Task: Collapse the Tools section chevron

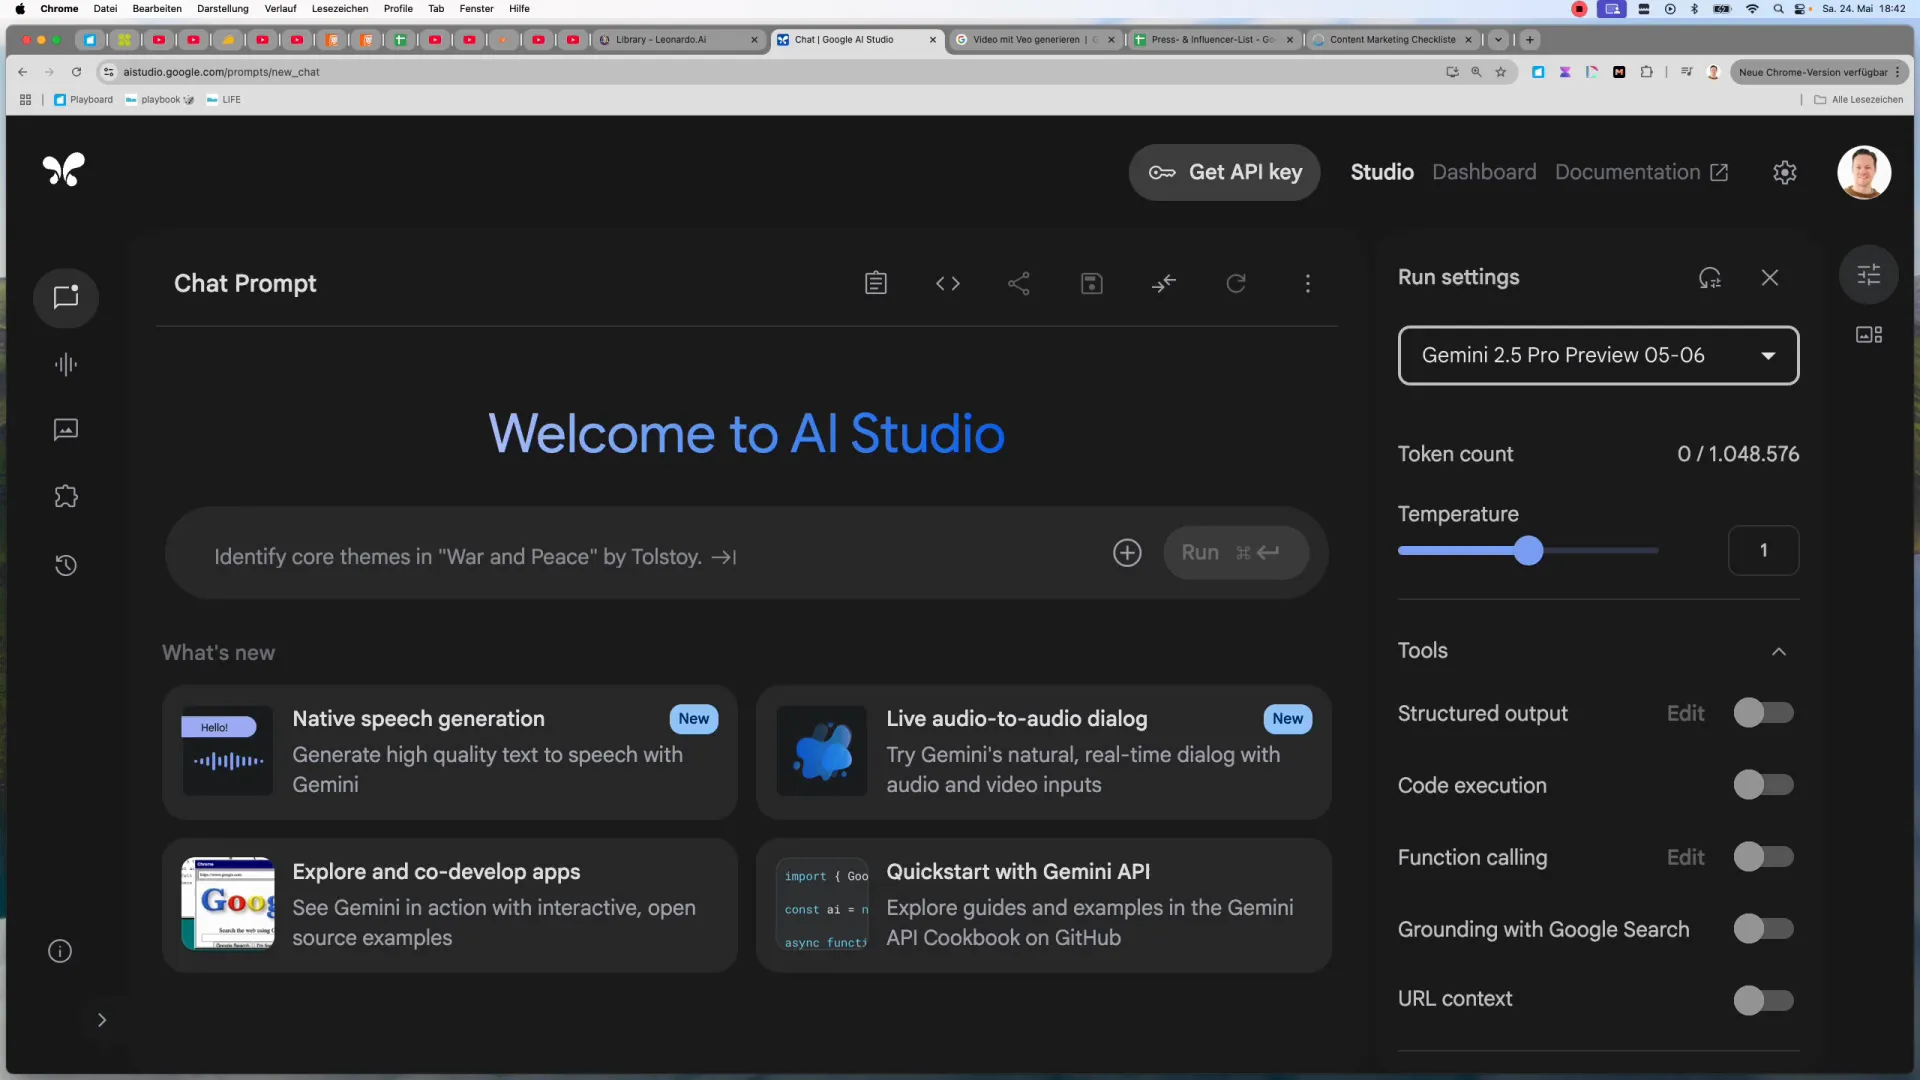Action: point(1779,651)
